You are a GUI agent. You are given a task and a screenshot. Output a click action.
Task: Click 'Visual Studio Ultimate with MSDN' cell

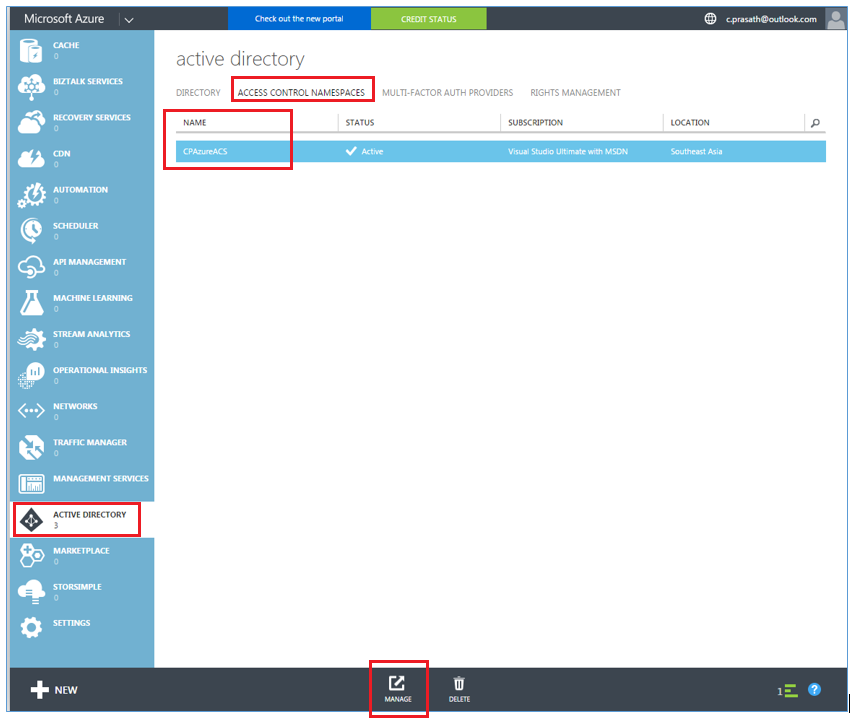[x=568, y=151]
